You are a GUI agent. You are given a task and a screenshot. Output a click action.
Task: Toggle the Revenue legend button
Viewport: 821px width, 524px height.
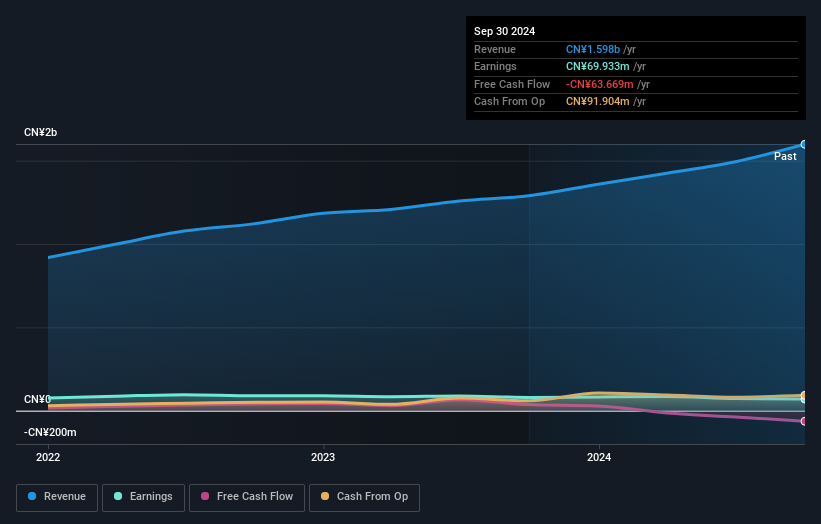pyautogui.click(x=57, y=497)
